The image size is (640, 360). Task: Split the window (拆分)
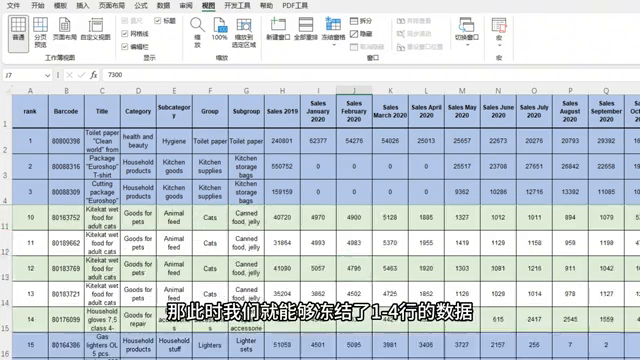(x=361, y=21)
